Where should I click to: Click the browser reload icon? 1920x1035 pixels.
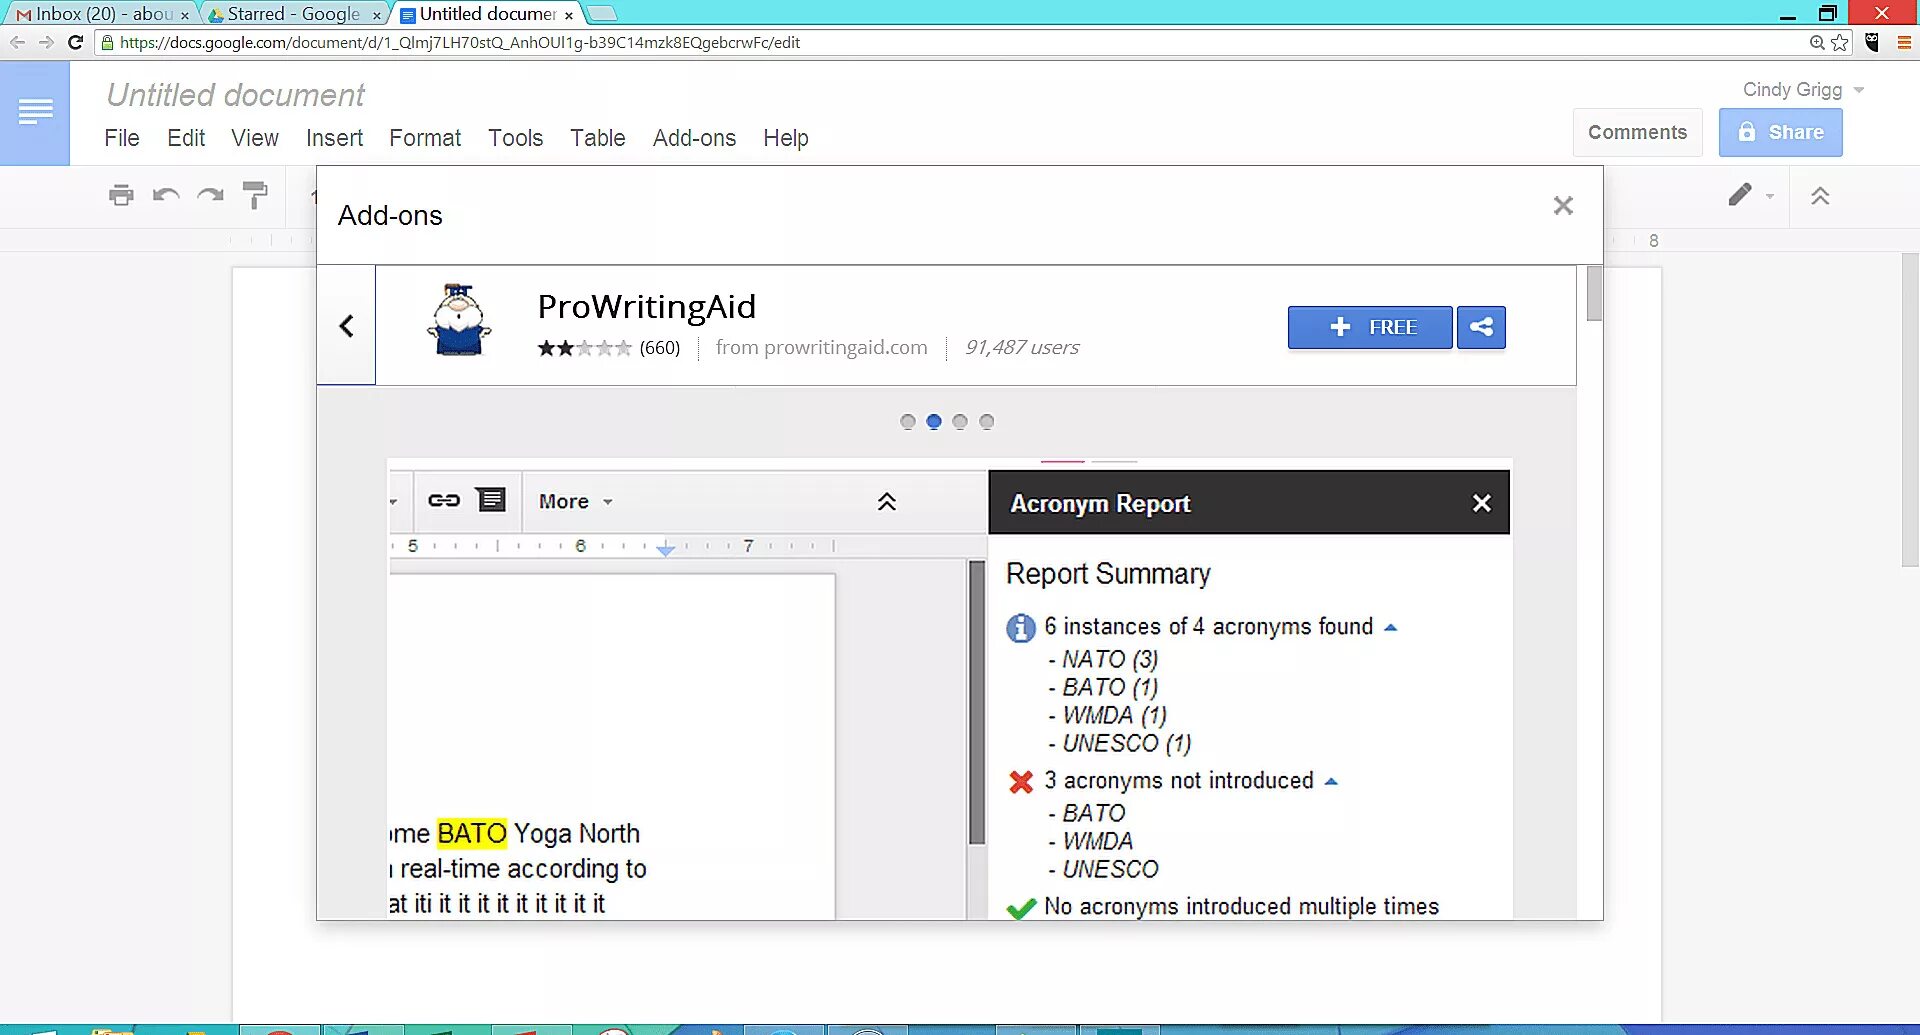[x=75, y=42]
